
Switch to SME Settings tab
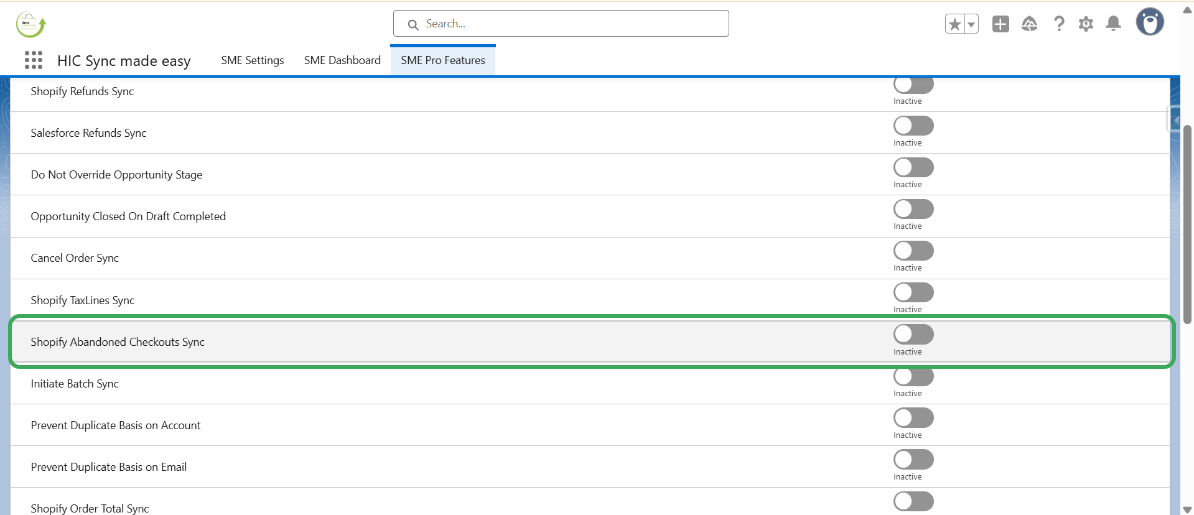252,60
